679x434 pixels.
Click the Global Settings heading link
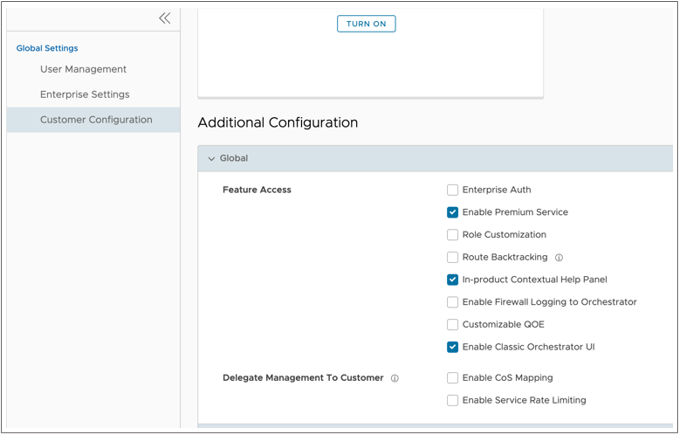pyautogui.click(x=47, y=48)
